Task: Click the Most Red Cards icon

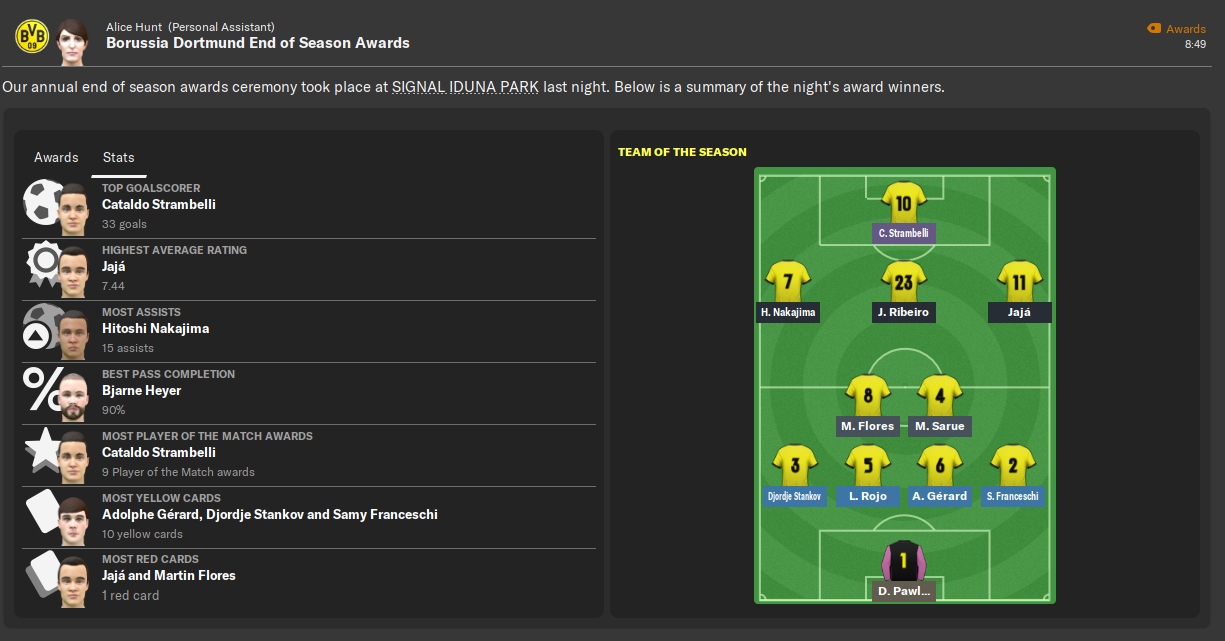Action: (41, 574)
